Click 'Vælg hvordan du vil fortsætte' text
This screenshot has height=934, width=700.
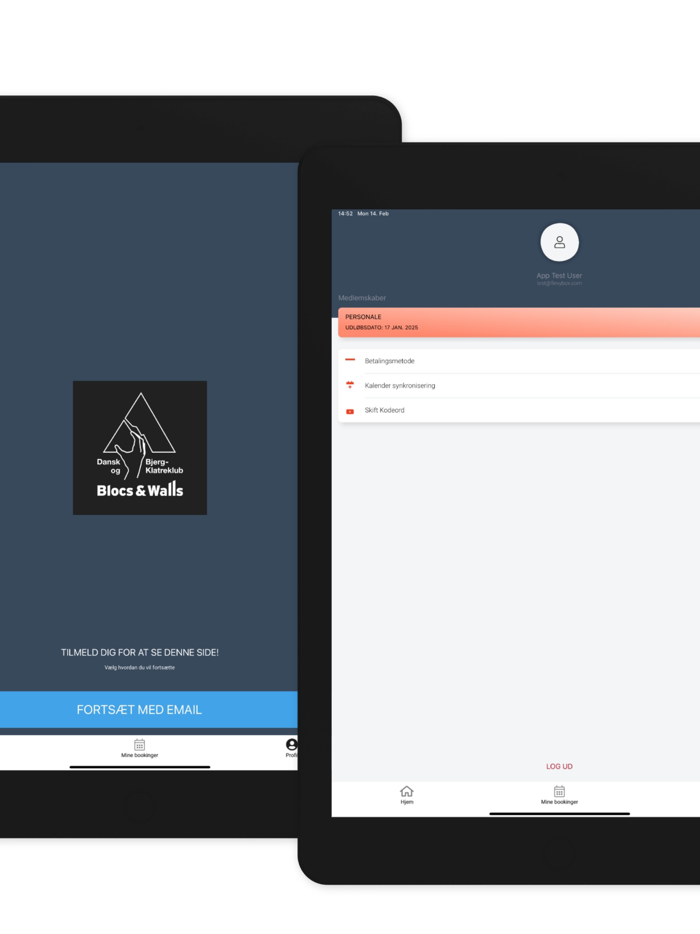(x=139, y=667)
